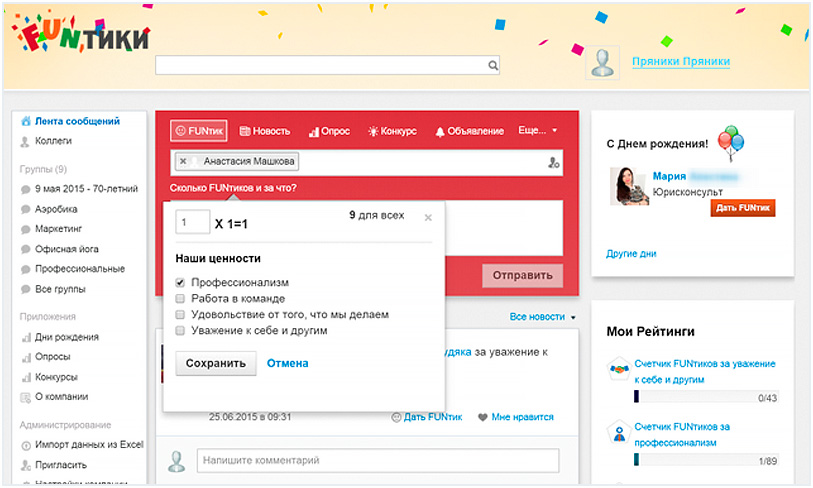The height and width of the screenshot is (488, 813).
Task: Switch to Конкурс post tab
Action: (x=392, y=131)
